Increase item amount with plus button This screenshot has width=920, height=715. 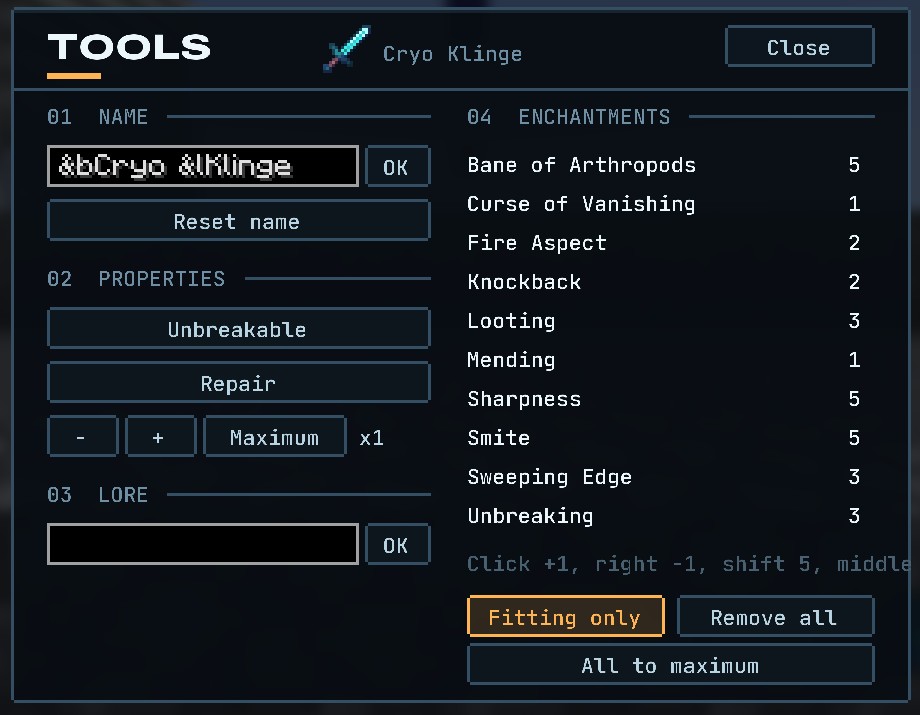(x=160, y=436)
